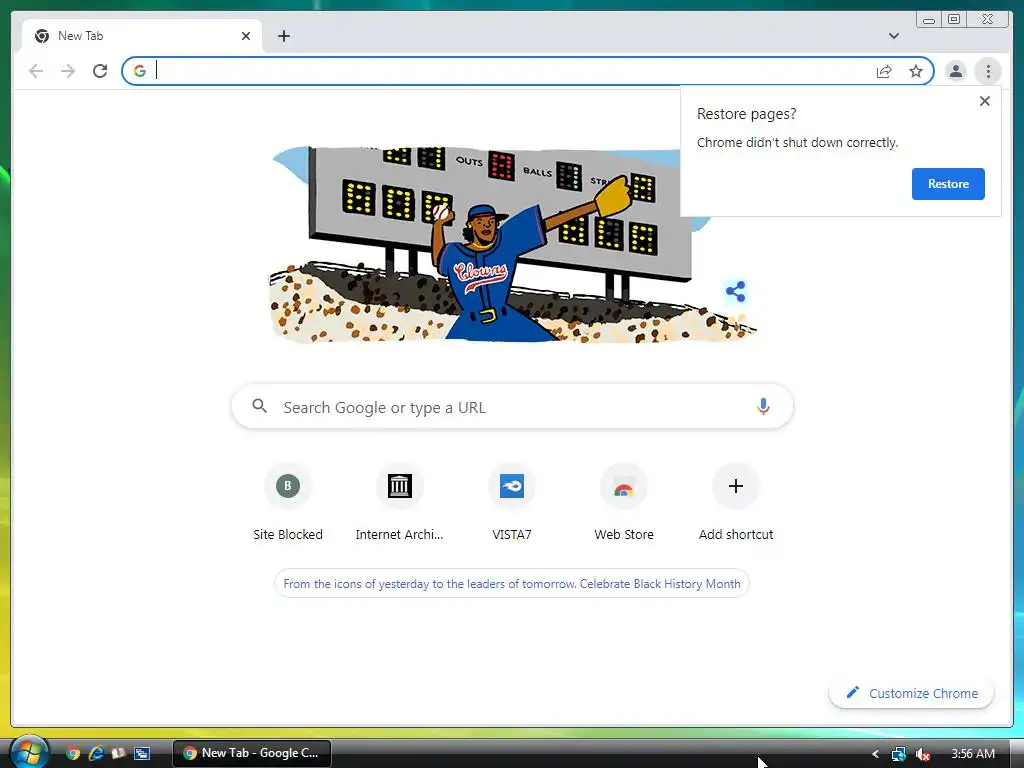This screenshot has height=768, width=1024.
Task: Click the Restore pages? heading
Action: [746, 114]
